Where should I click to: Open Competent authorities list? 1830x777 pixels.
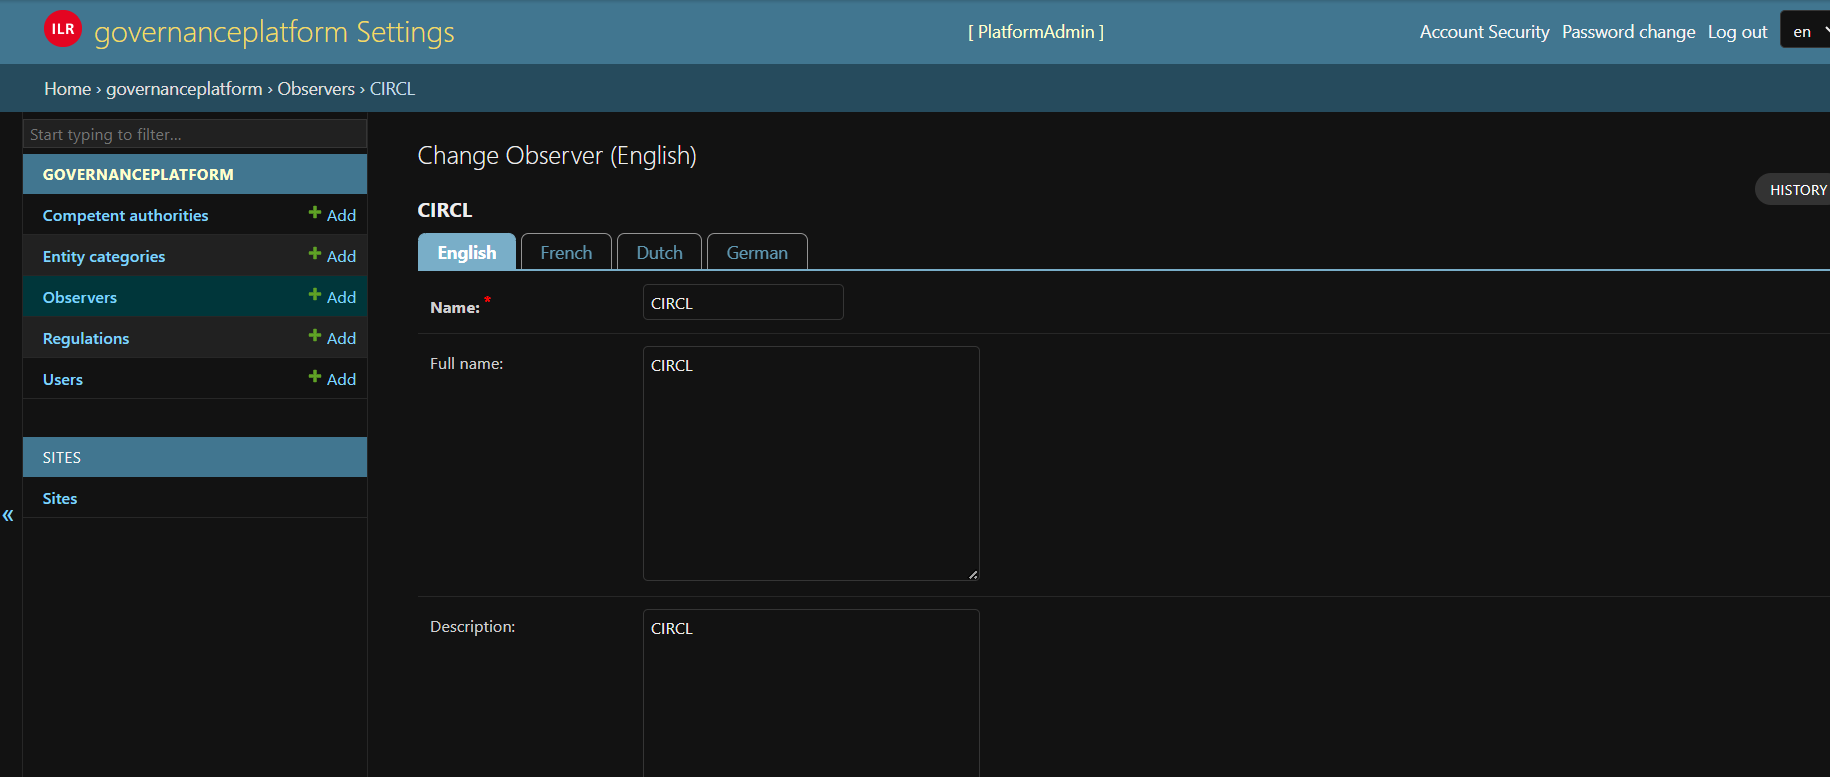tap(125, 215)
